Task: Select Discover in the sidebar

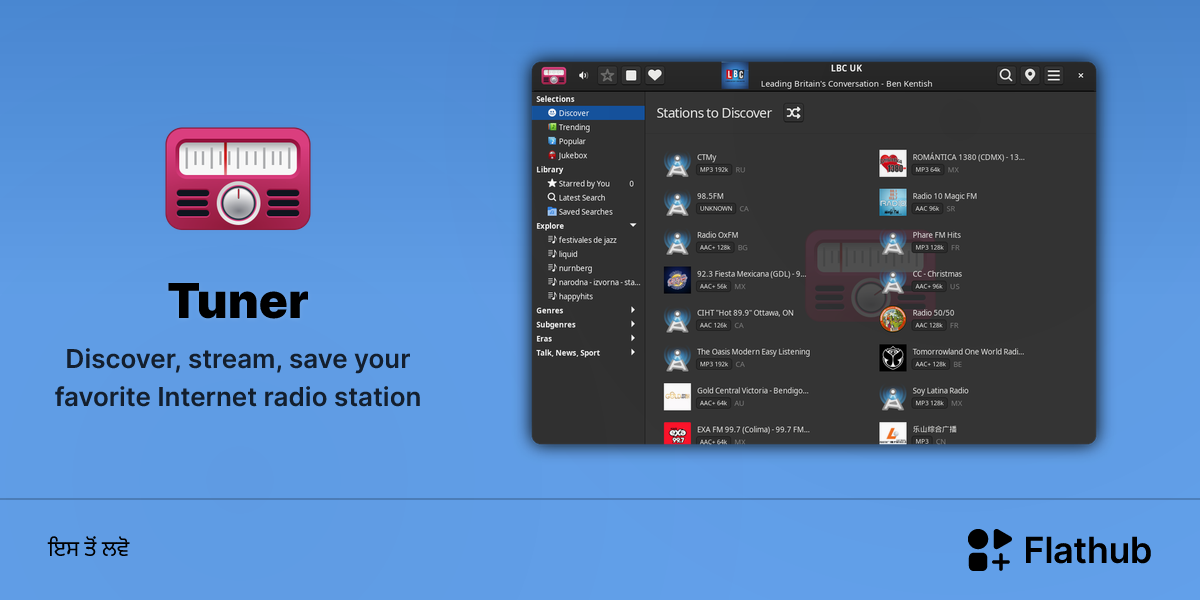Action: pos(588,113)
